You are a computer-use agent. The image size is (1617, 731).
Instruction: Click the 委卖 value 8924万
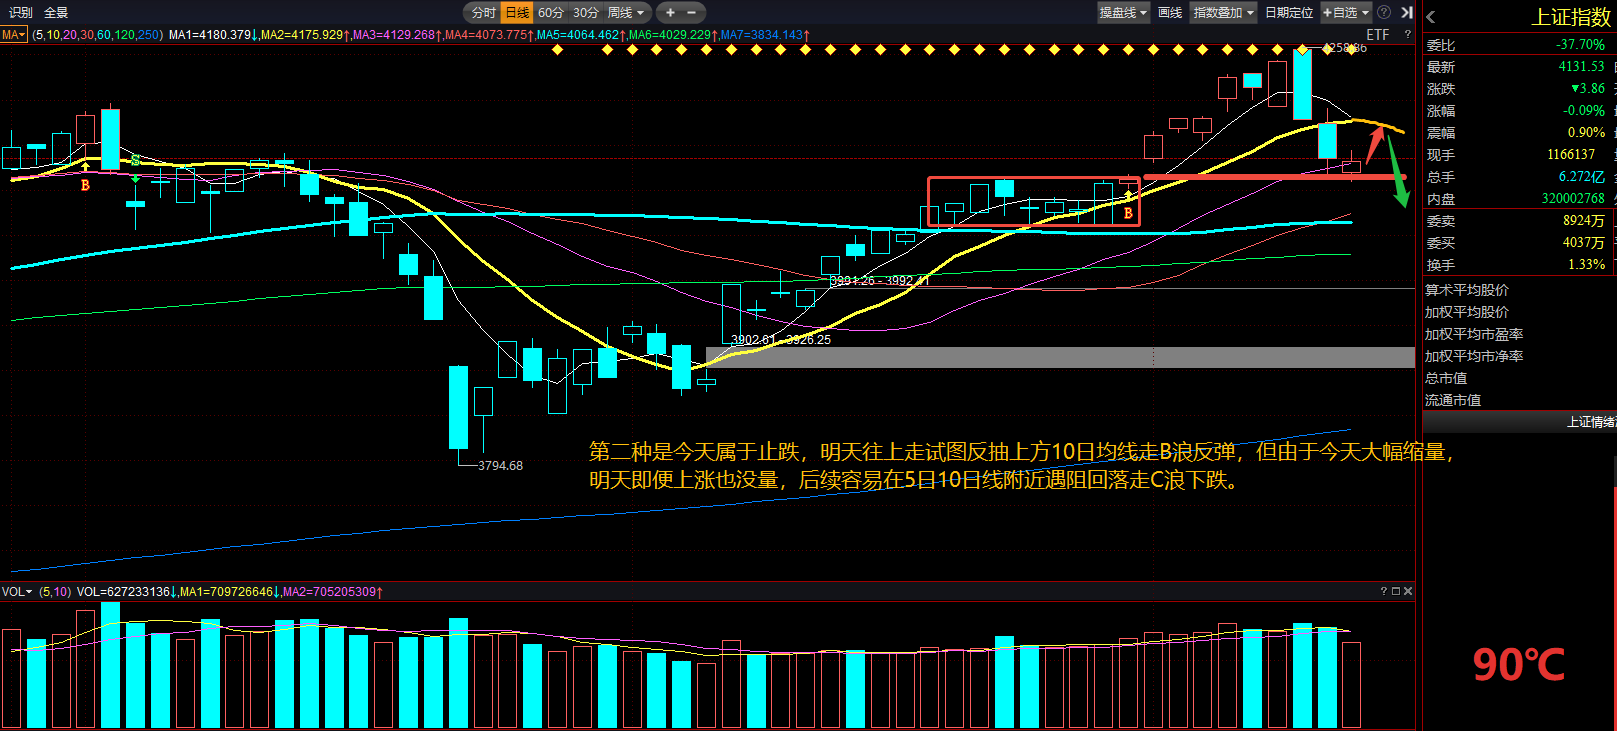click(x=1584, y=221)
